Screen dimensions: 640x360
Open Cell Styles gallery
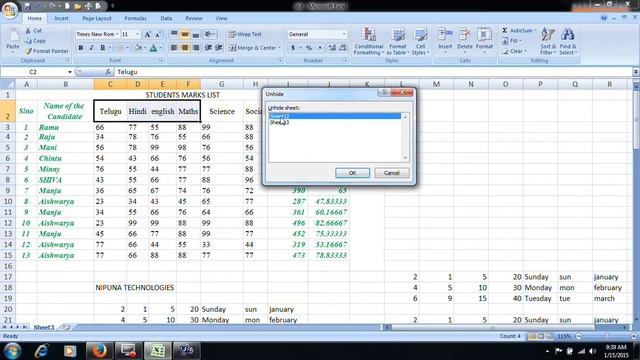[x=420, y=41]
